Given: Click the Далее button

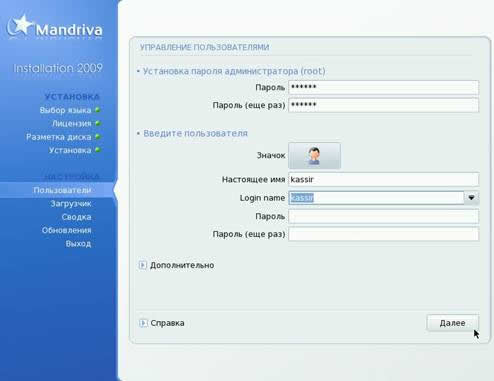Looking at the screenshot, I should tap(452, 323).
